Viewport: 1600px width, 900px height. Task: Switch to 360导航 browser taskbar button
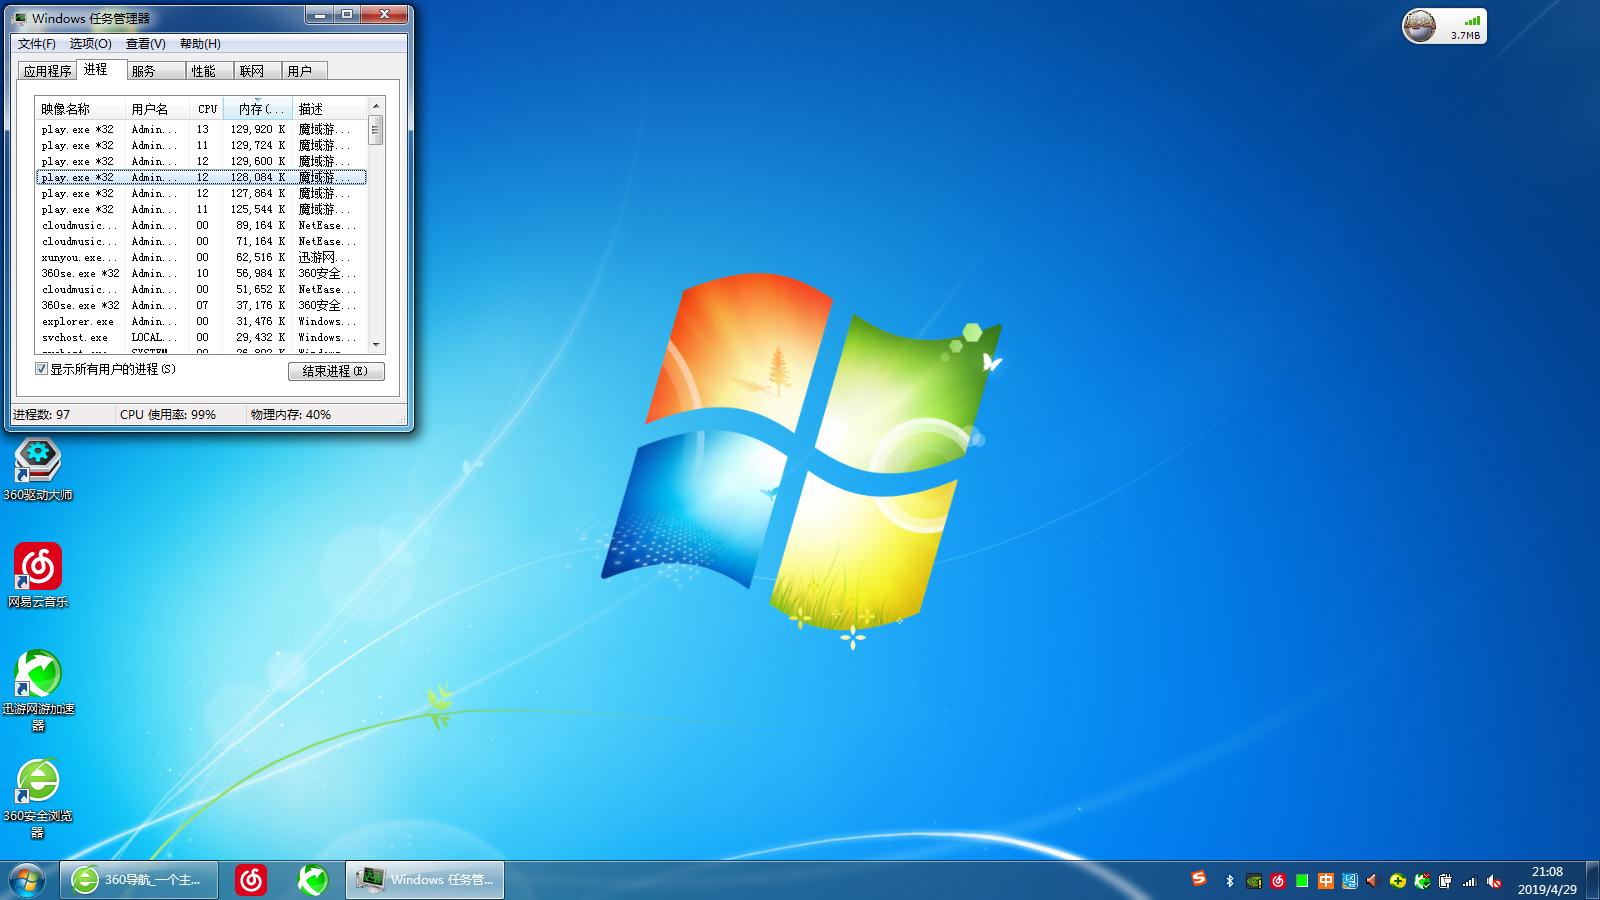139,880
